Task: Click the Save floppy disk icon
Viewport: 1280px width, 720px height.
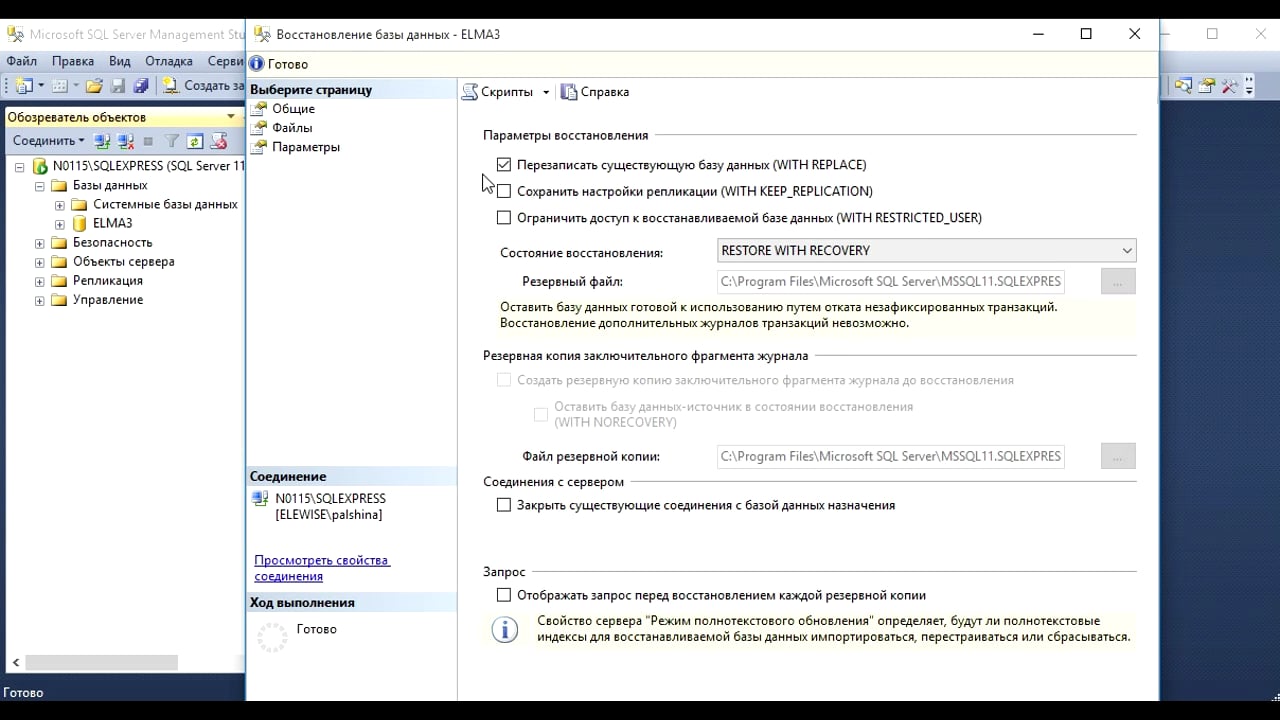Action: [118, 86]
